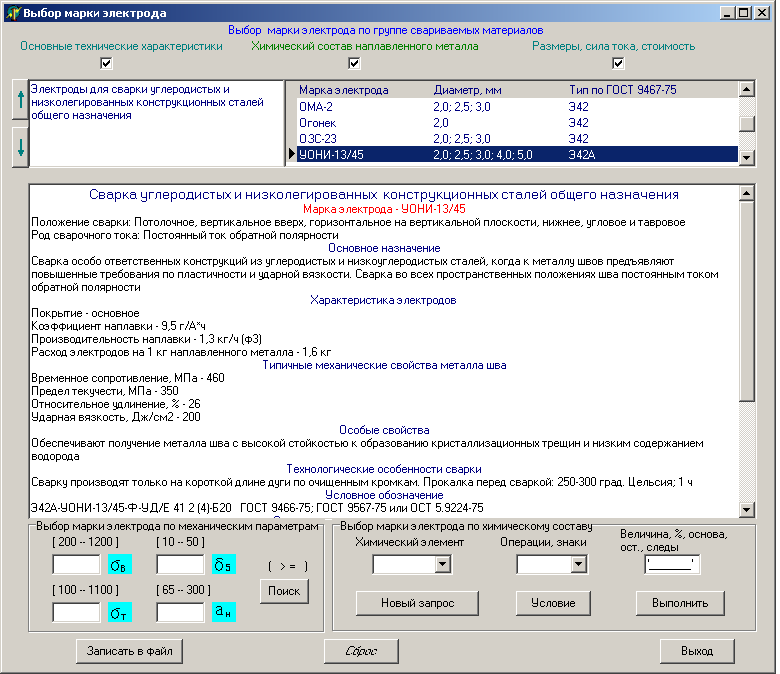
Task: Click the Предел текучести, МПа - 350 line
Action: pyautogui.click(x=105, y=391)
